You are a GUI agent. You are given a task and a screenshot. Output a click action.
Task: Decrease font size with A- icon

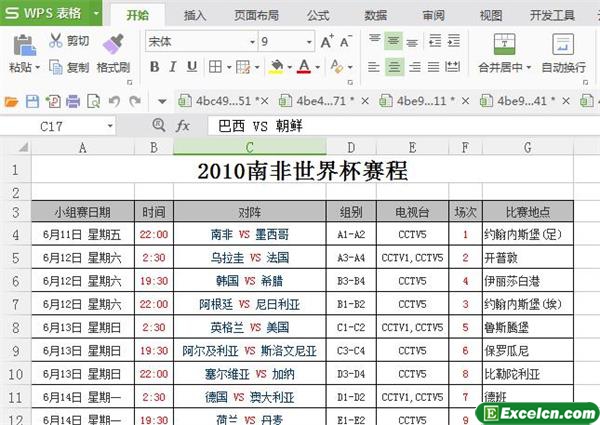click(346, 41)
